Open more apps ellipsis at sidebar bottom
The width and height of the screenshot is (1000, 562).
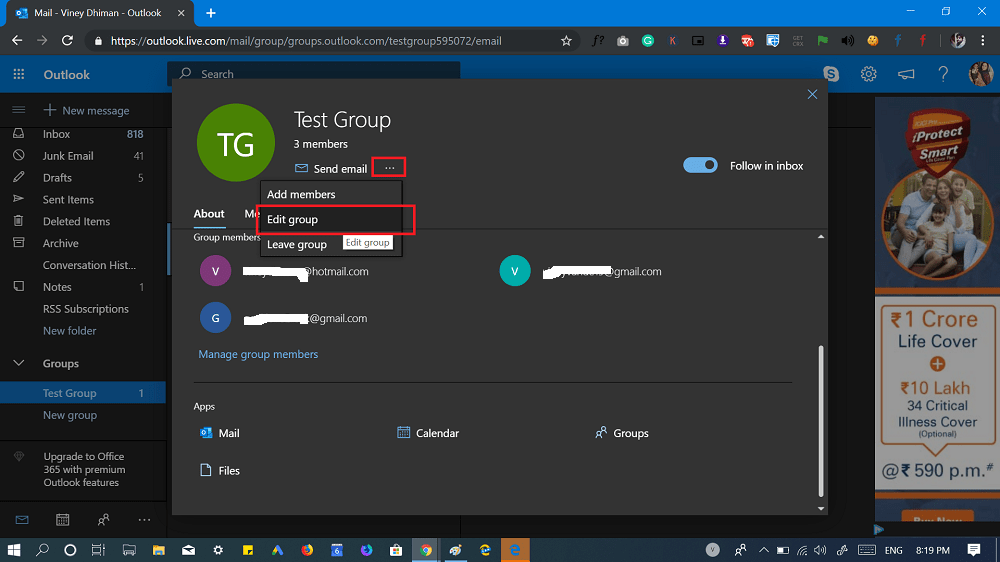click(x=144, y=520)
